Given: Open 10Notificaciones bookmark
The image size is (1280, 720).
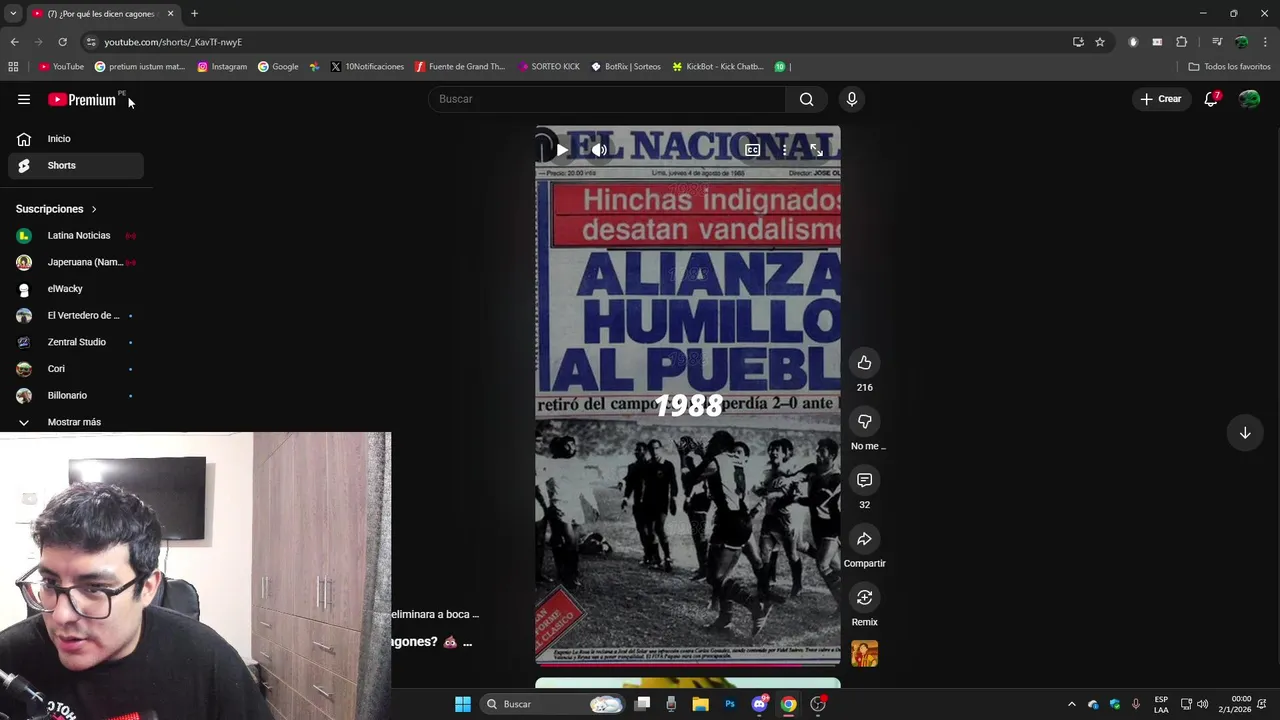Looking at the screenshot, I should (367, 67).
